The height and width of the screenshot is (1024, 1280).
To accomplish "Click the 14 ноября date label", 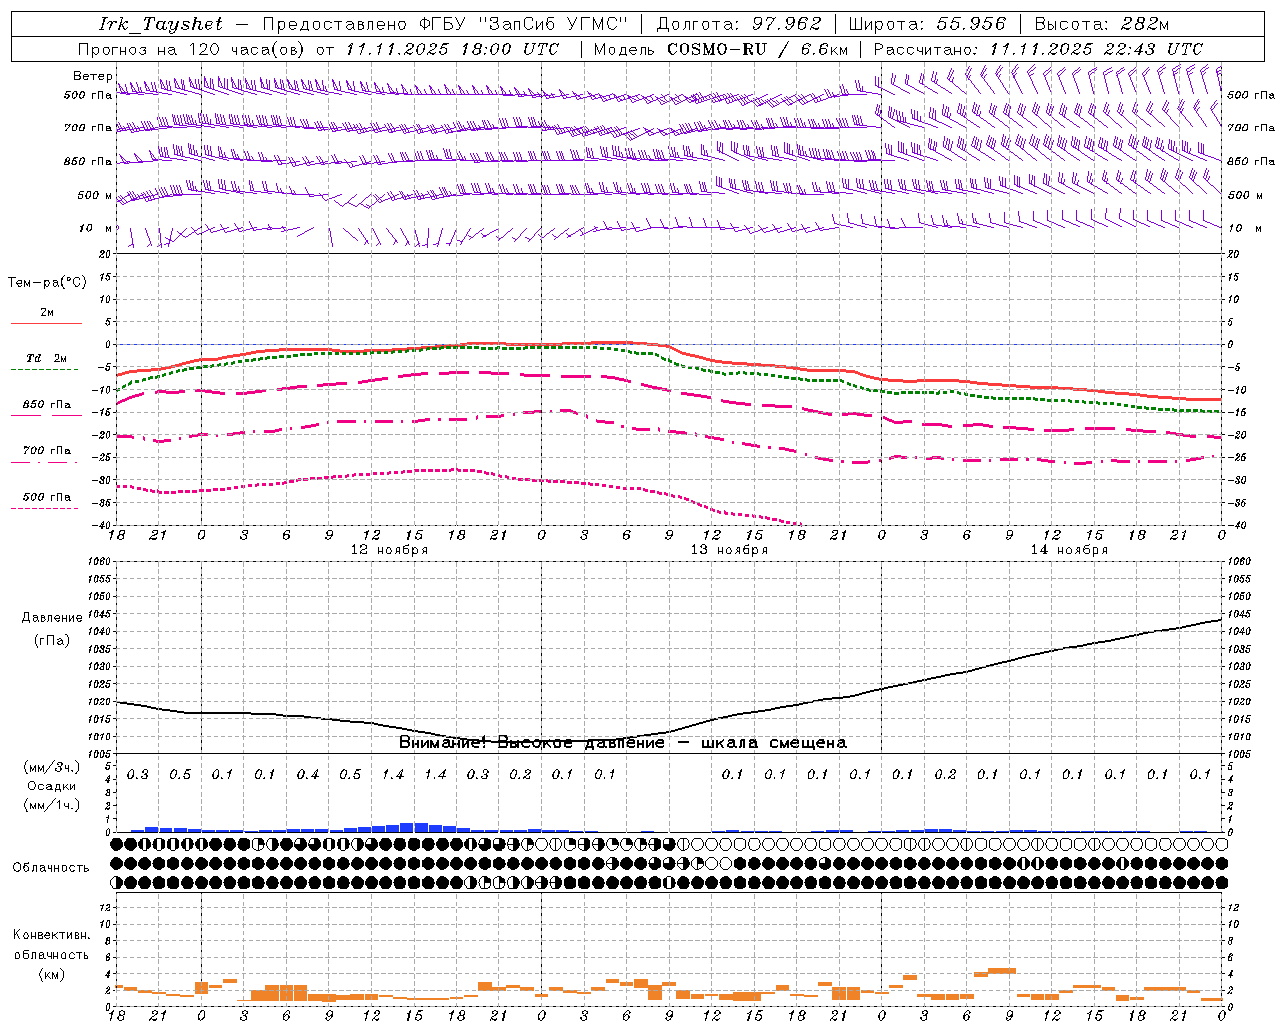I will (1069, 550).
